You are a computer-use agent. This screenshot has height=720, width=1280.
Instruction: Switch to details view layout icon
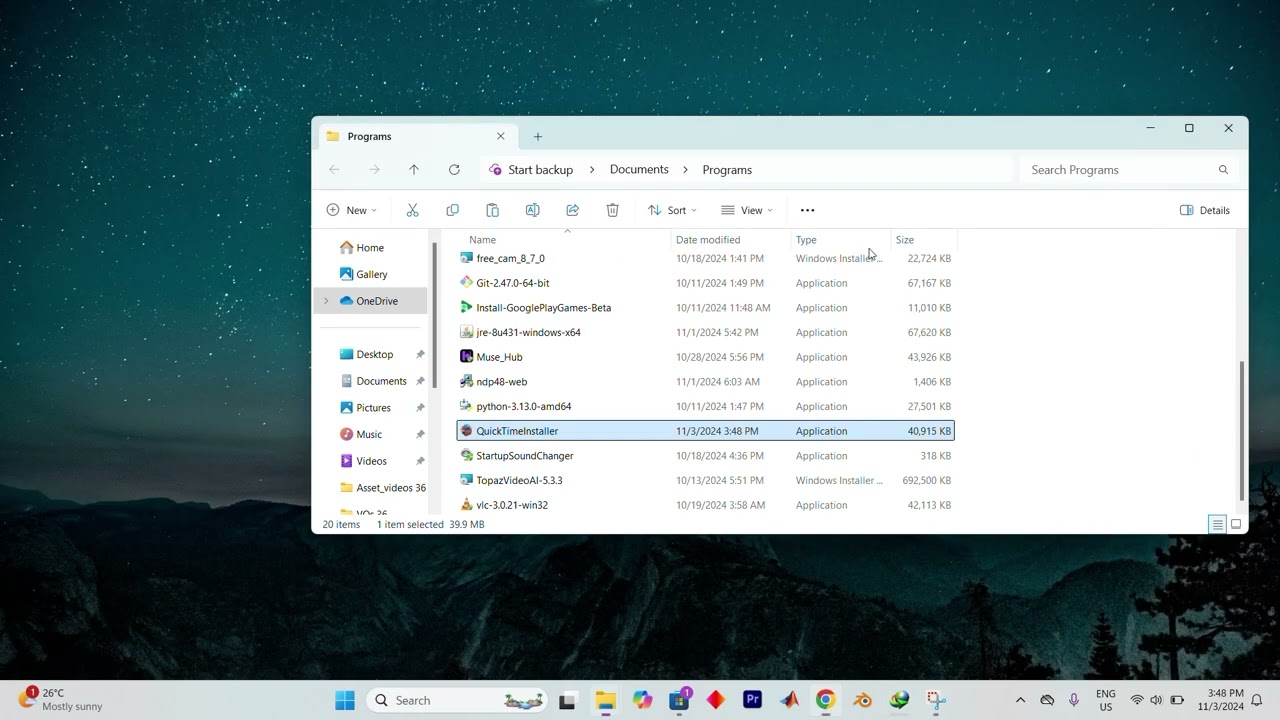(x=1217, y=524)
